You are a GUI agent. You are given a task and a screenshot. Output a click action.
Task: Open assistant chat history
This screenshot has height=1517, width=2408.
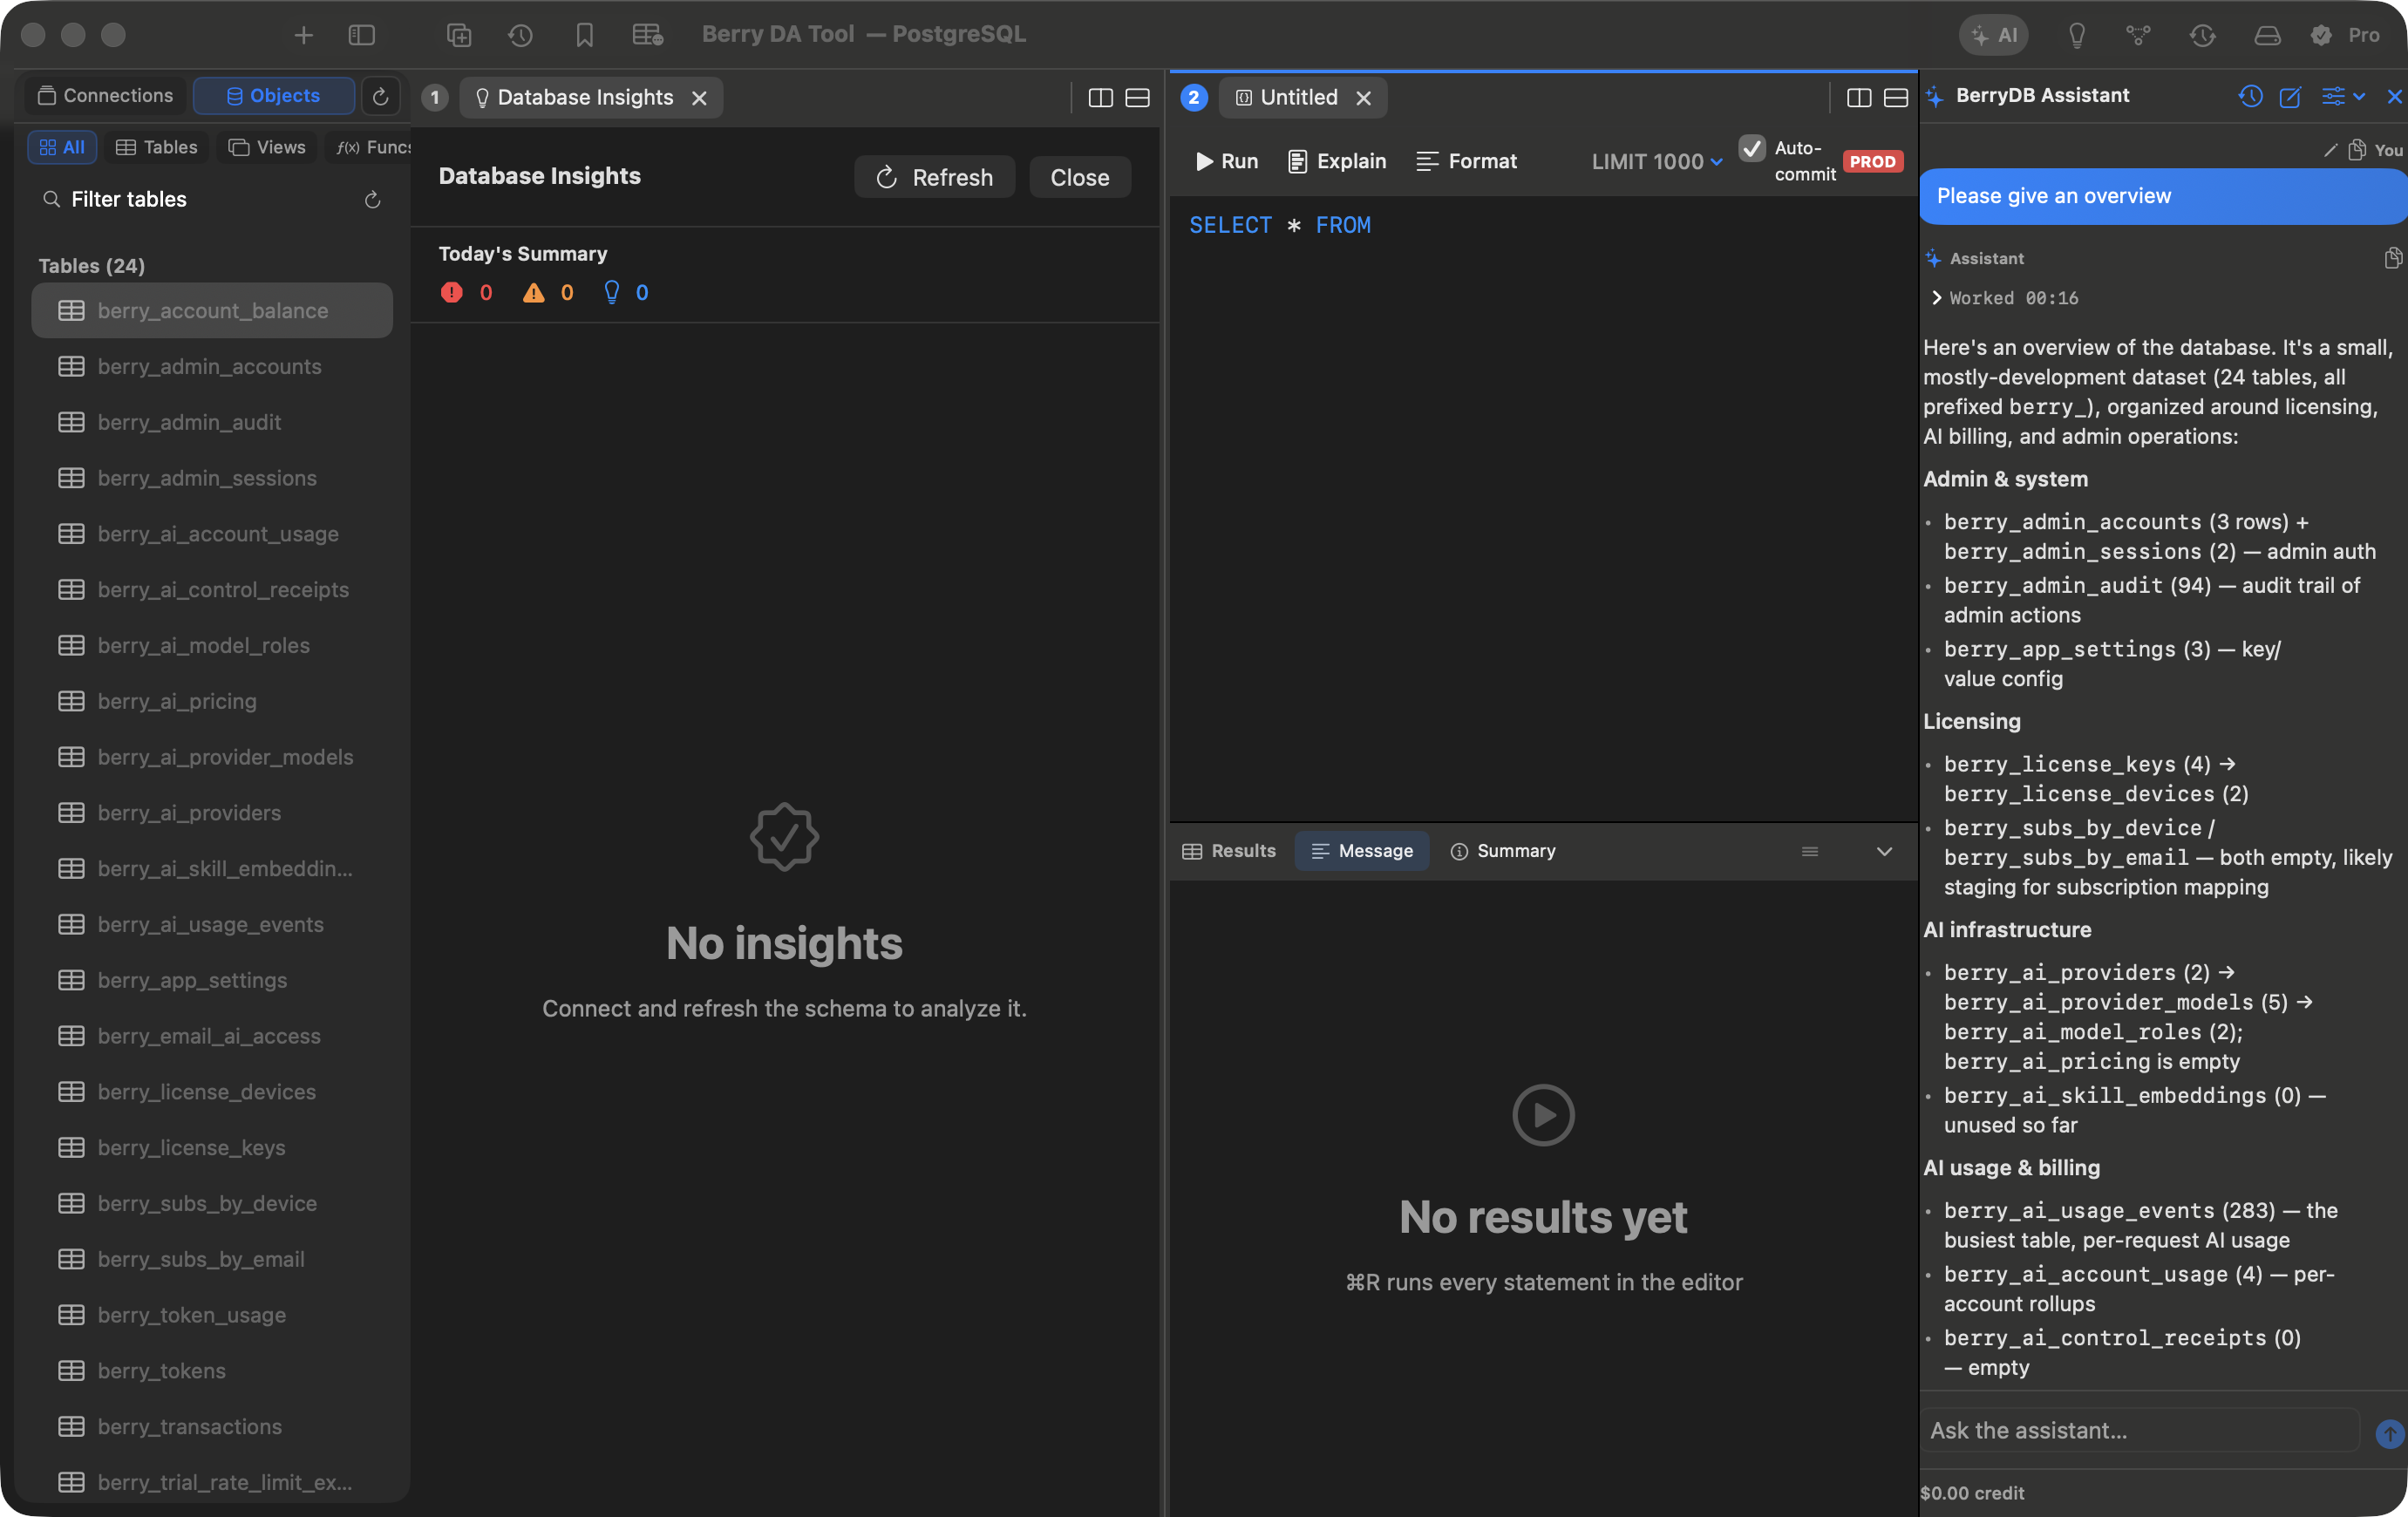2251,96
